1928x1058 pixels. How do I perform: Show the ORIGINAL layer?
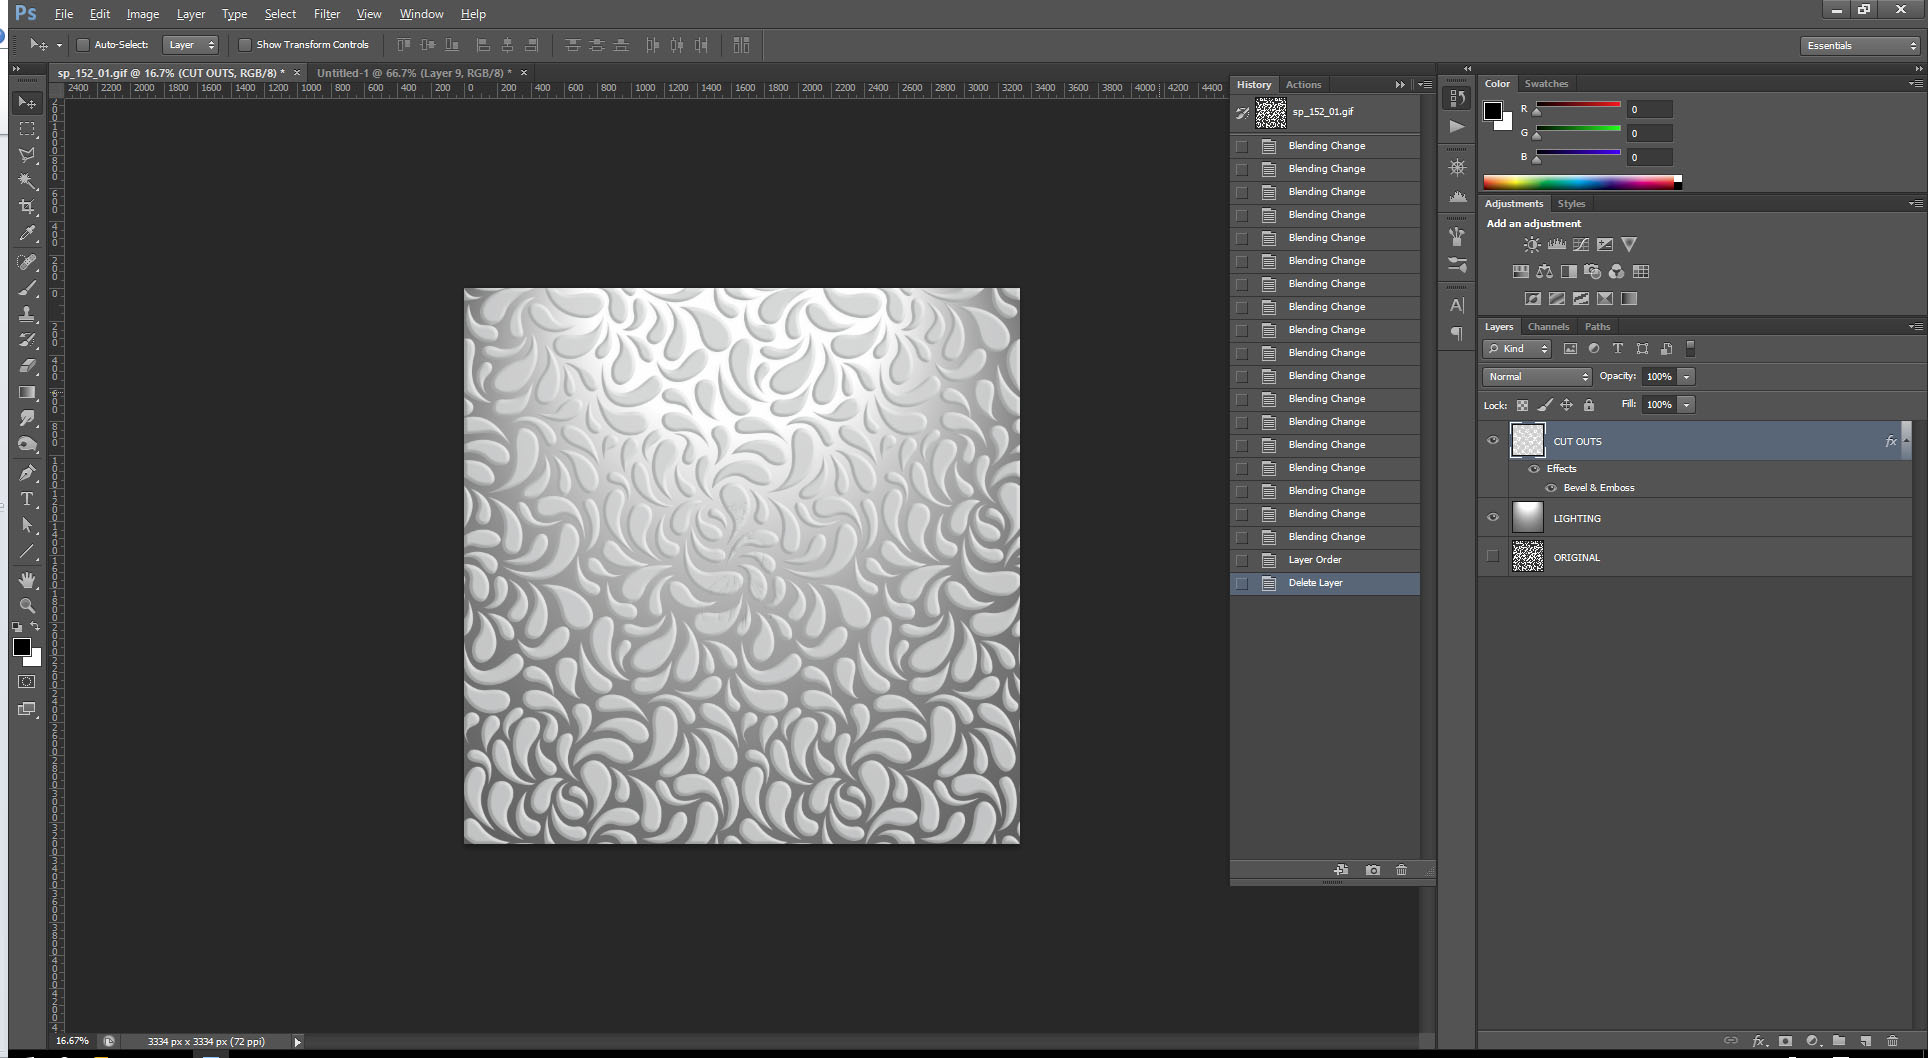pyautogui.click(x=1493, y=556)
